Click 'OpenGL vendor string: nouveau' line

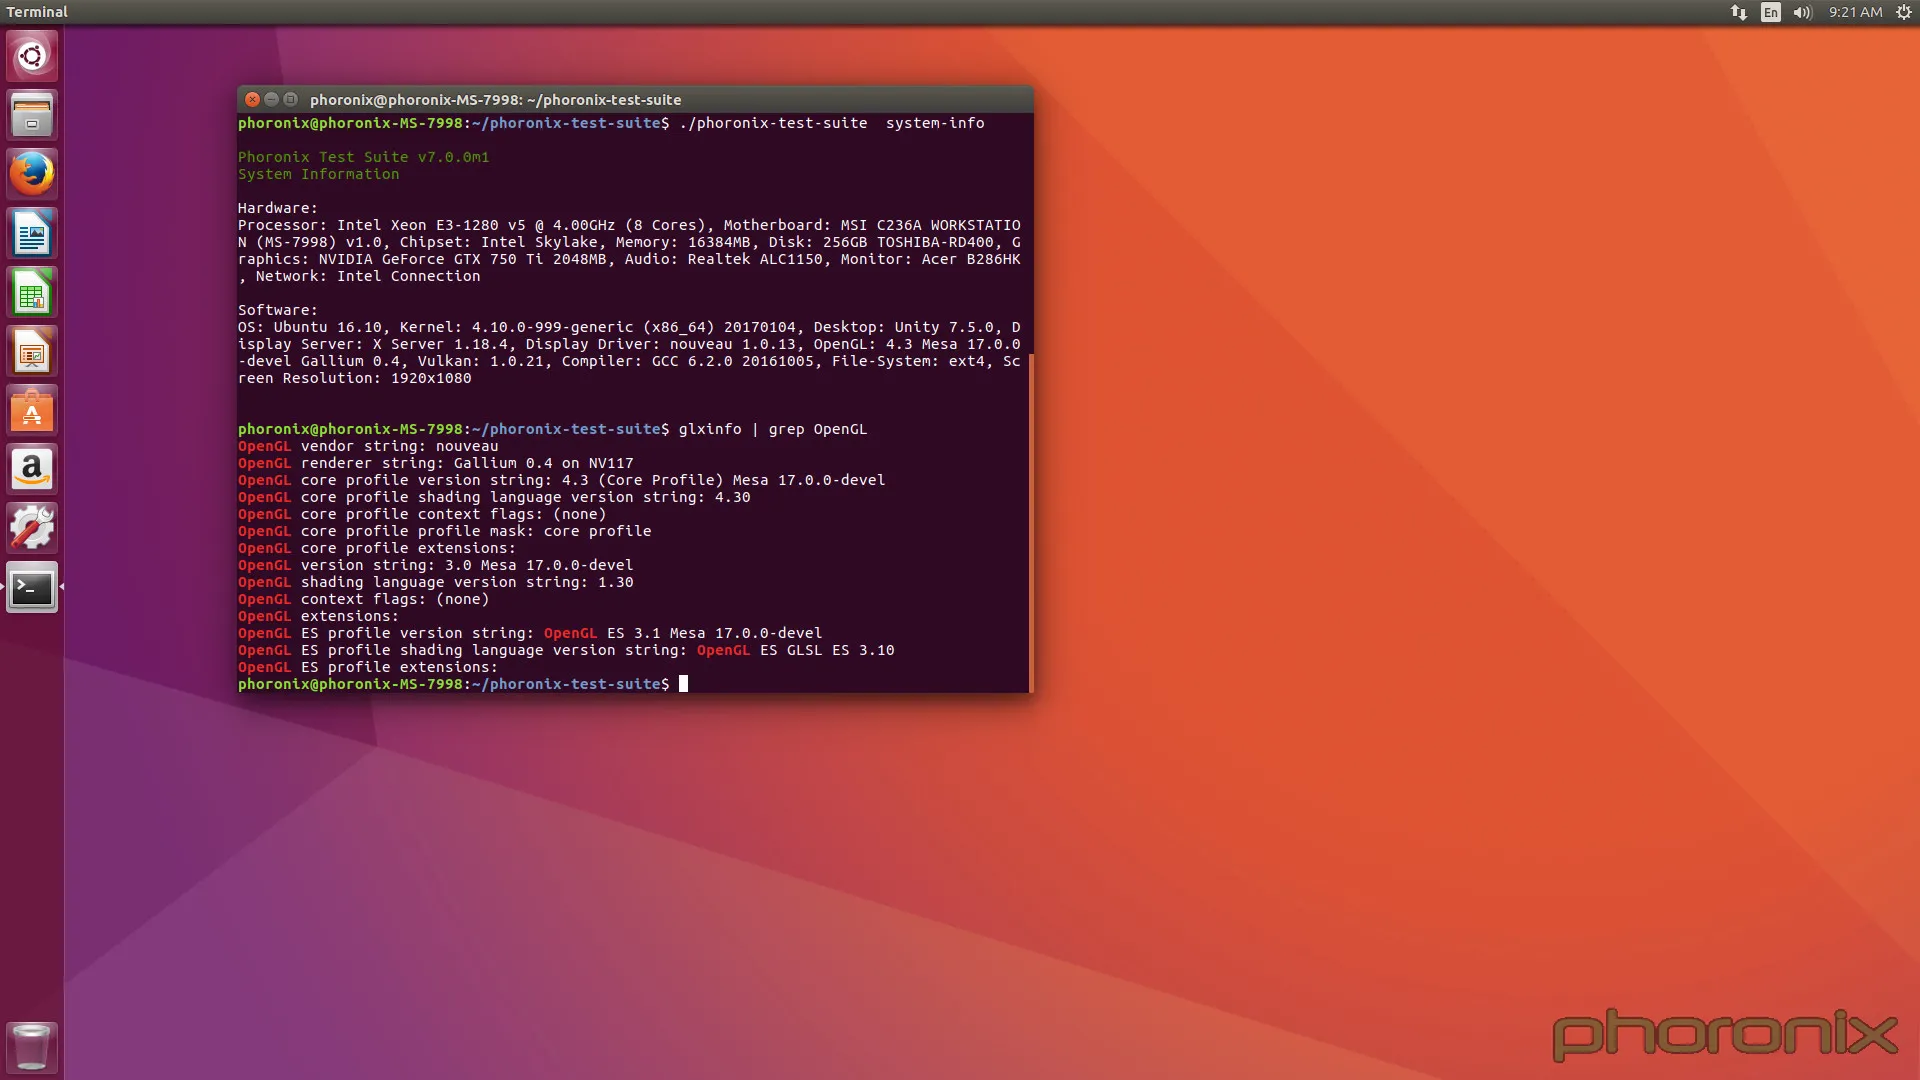click(368, 446)
